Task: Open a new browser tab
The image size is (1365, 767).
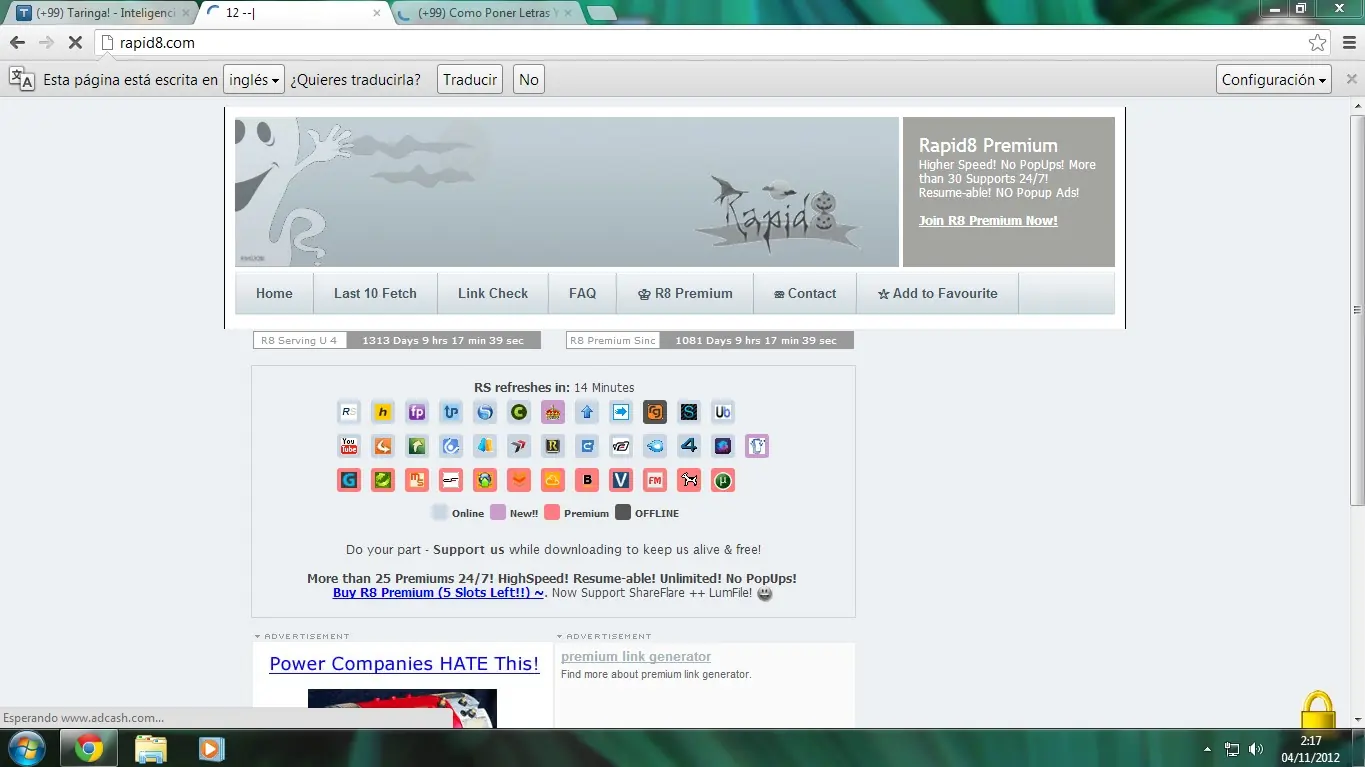Action: pyautogui.click(x=601, y=13)
